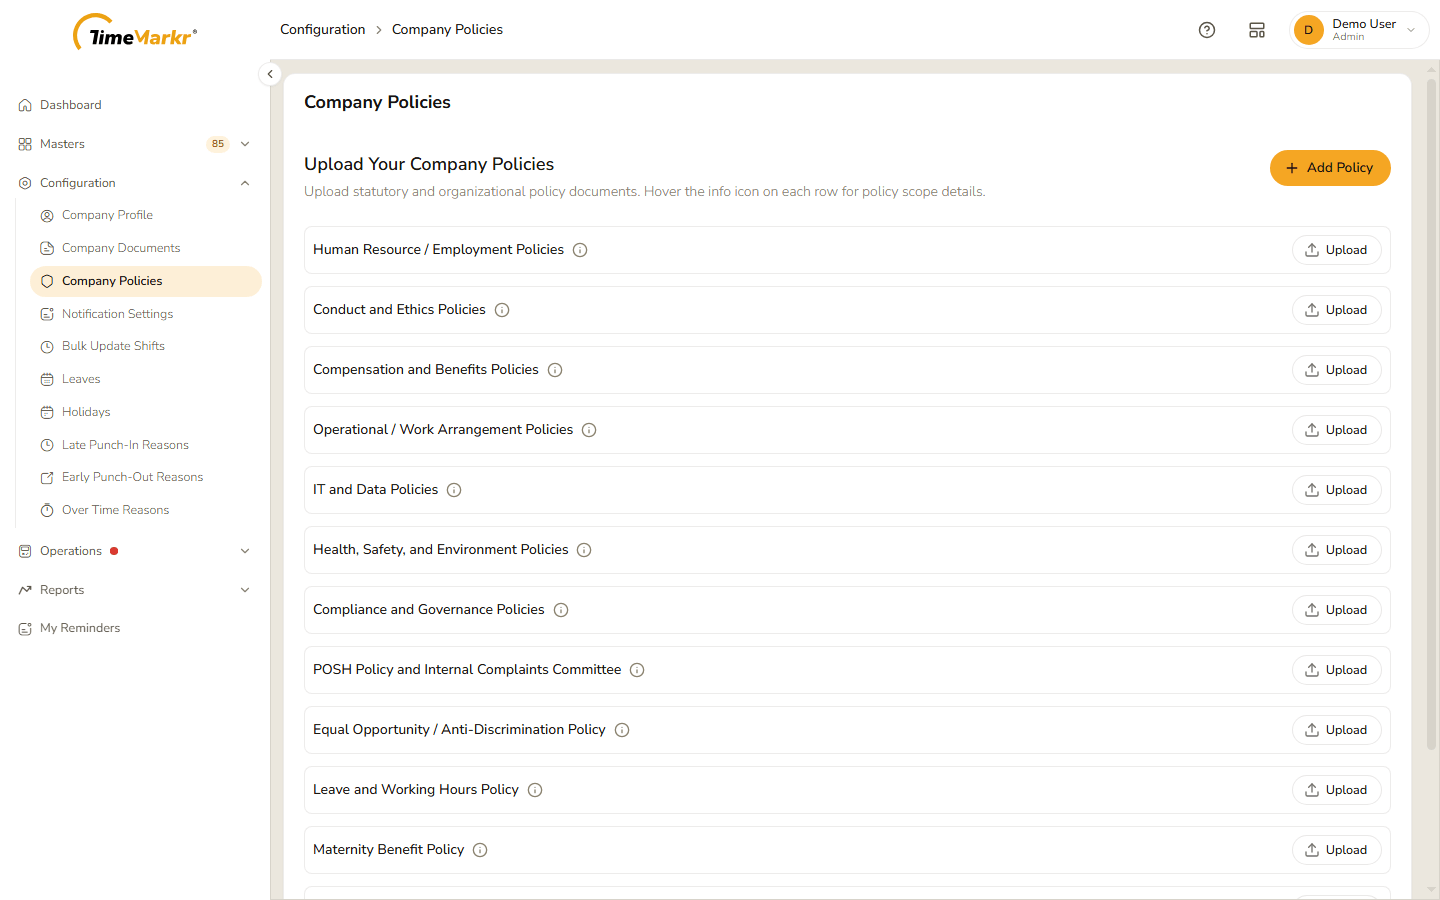Screen dimensions: 1440x900
Task: Click the page vertical scrollbar
Action: tap(1431, 415)
